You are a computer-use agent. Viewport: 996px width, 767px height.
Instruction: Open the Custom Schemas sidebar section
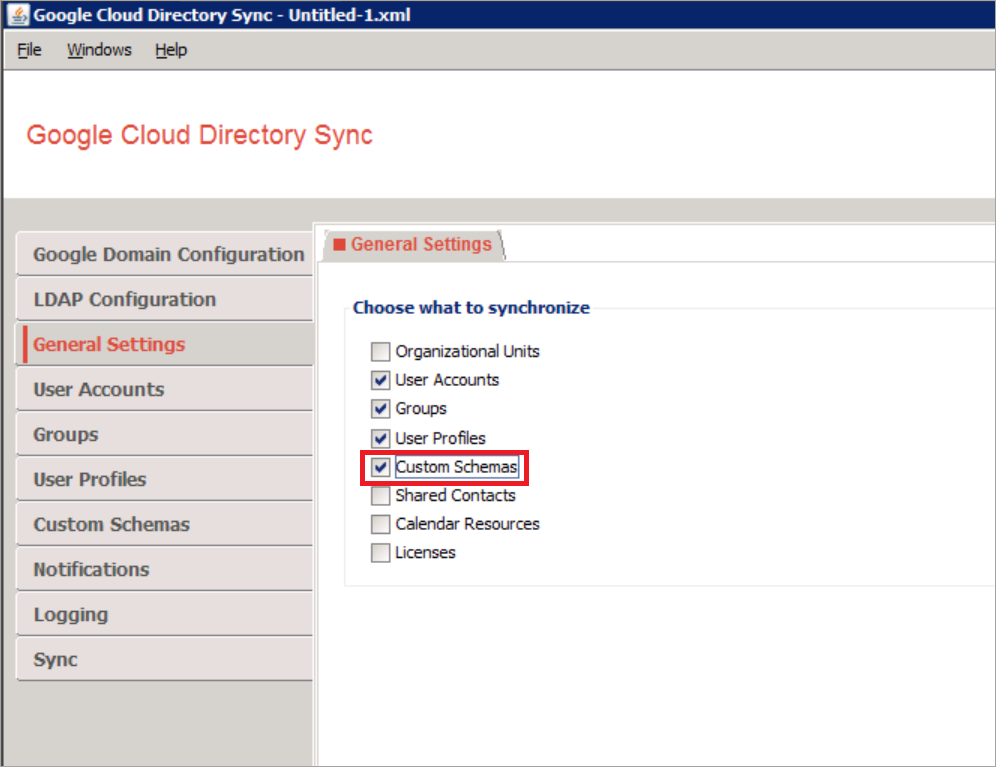[x=111, y=525]
